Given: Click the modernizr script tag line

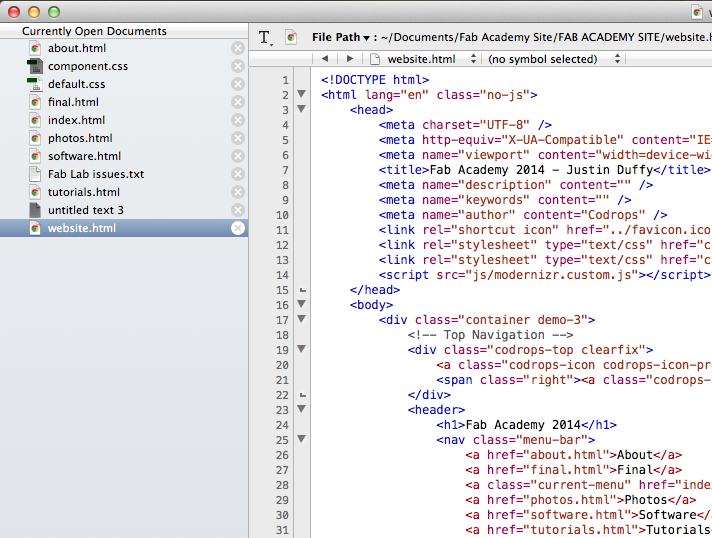Looking at the screenshot, I should [544, 275].
